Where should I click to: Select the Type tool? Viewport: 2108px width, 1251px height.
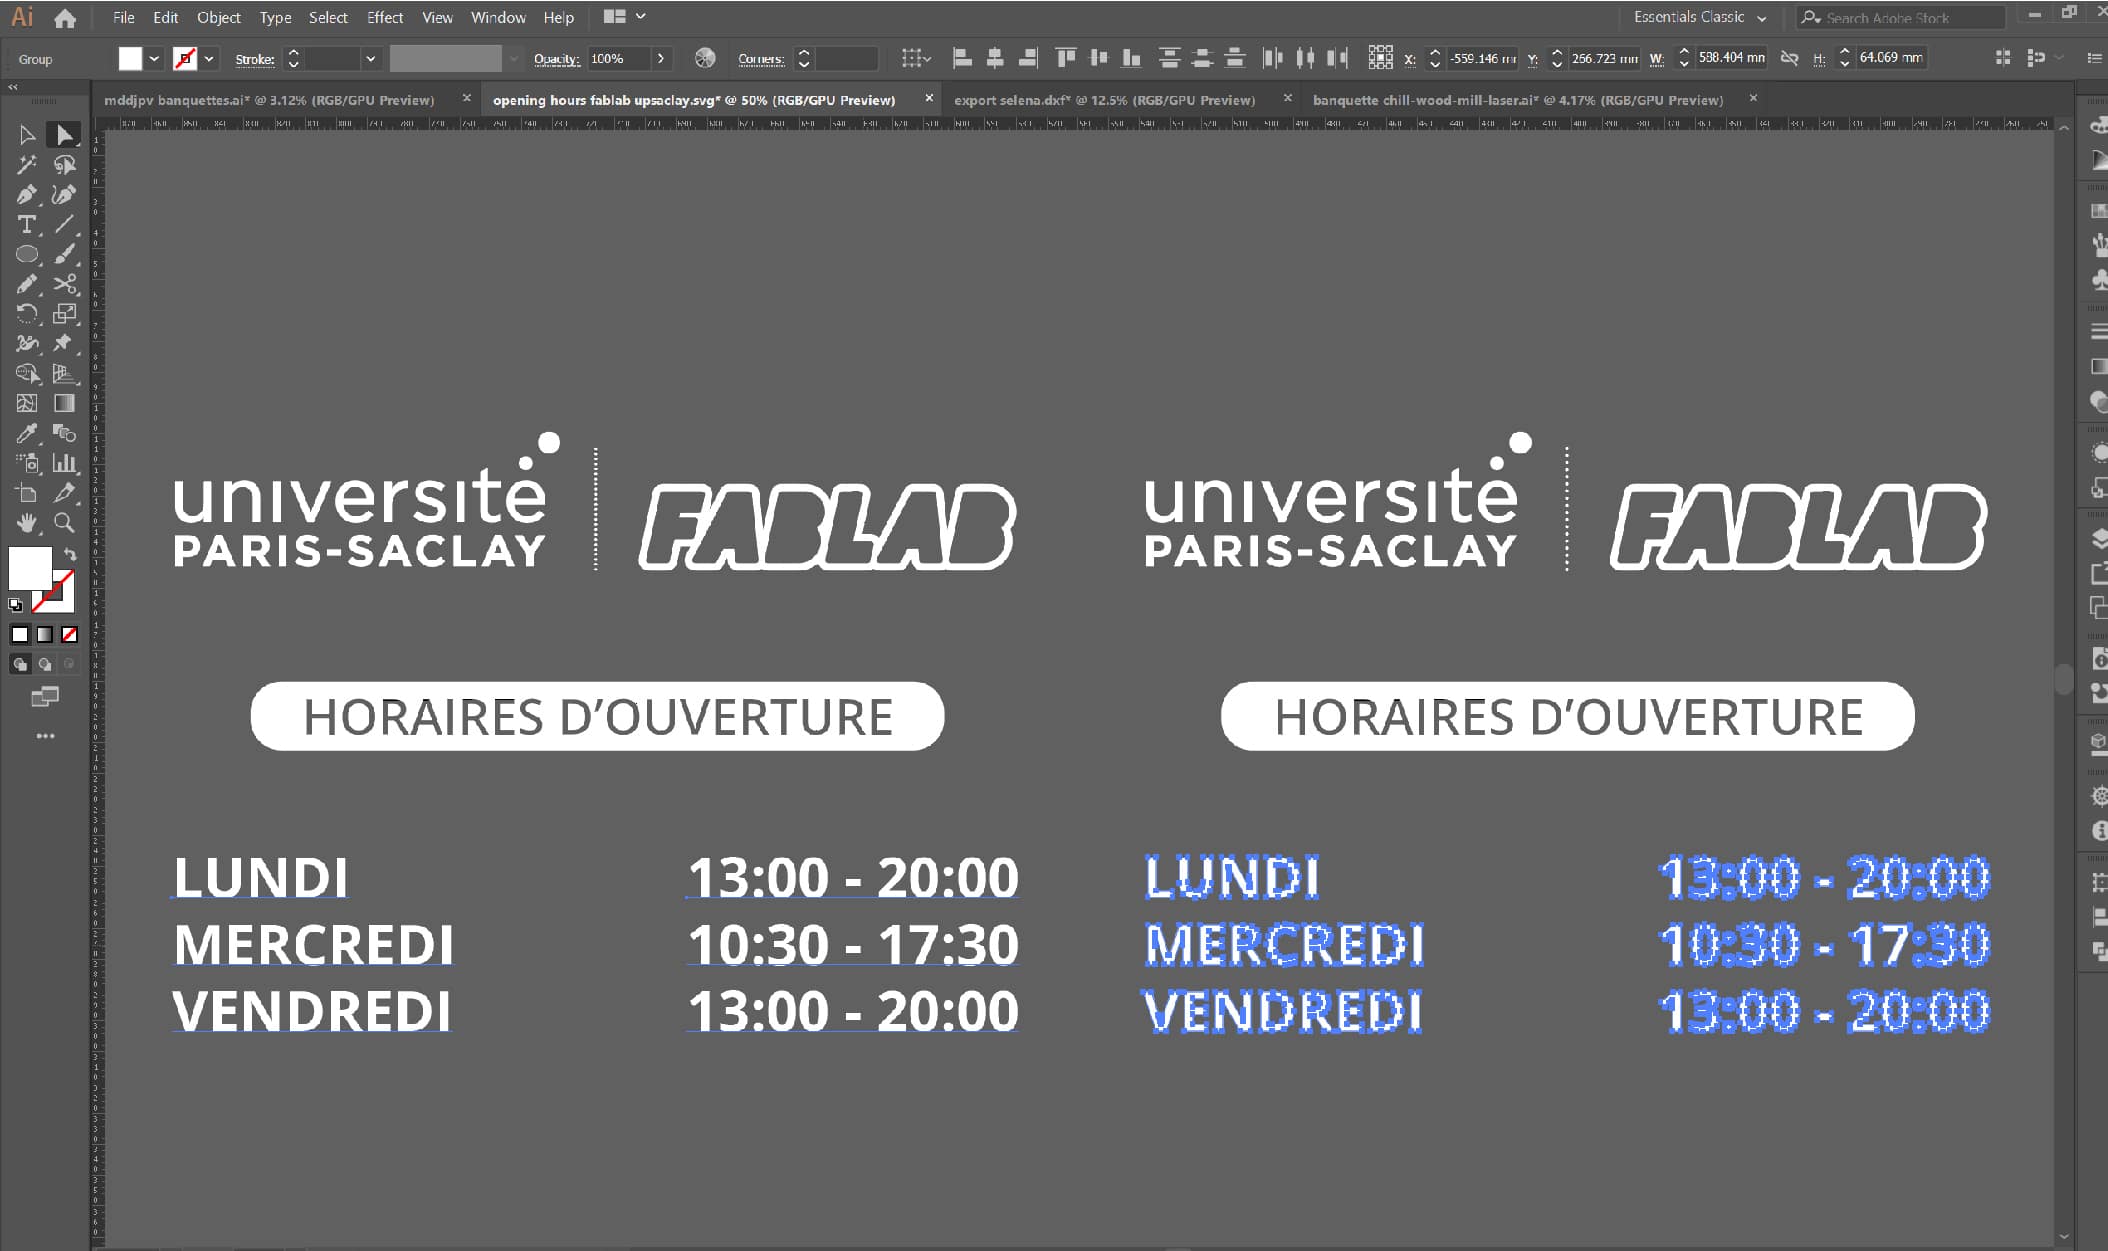click(x=27, y=224)
